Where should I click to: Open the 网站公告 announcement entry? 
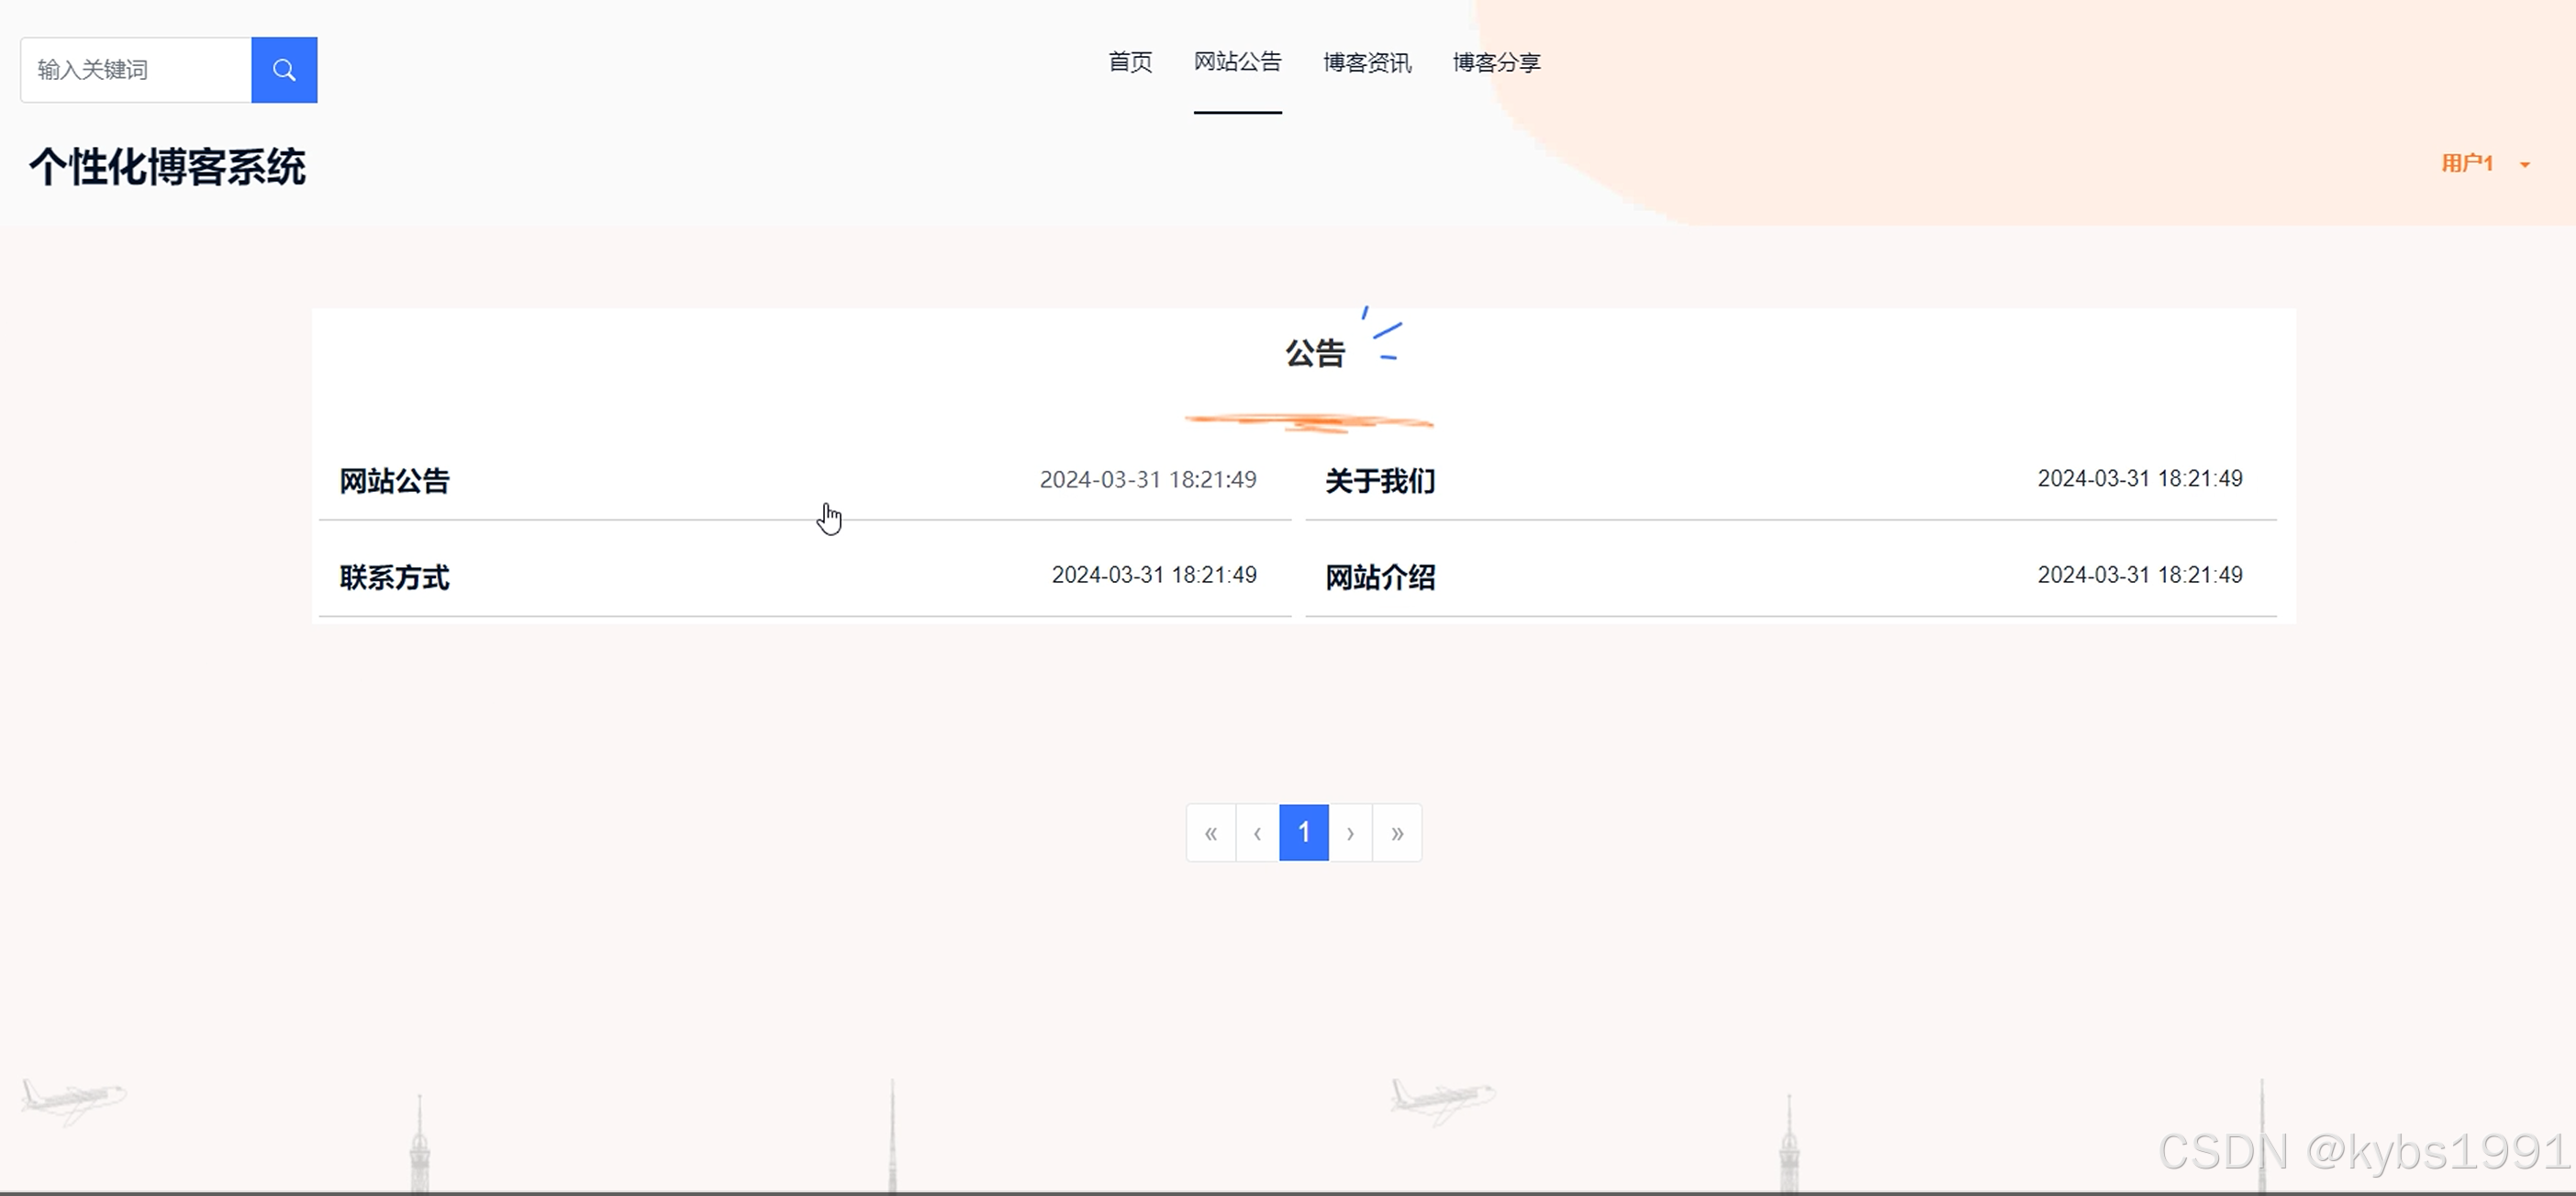[394, 481]
